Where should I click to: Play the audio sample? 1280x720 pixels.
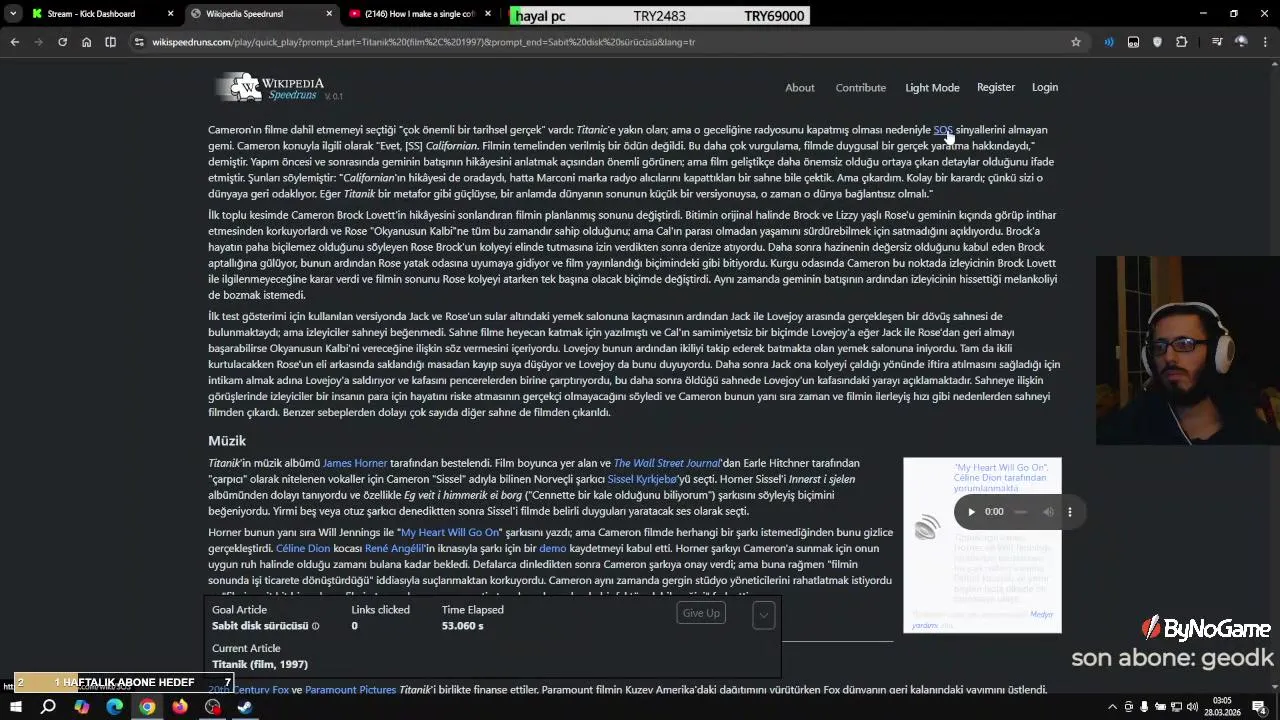(x=970, y=512)
